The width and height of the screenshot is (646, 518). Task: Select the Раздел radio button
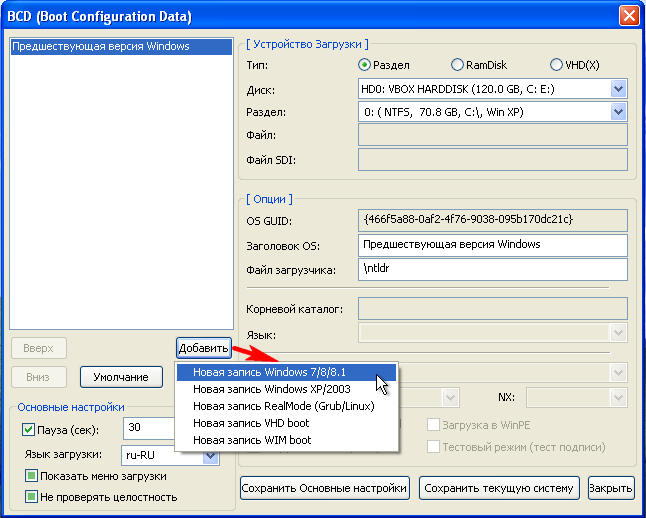pyautogui.click(x=365, y=65)
